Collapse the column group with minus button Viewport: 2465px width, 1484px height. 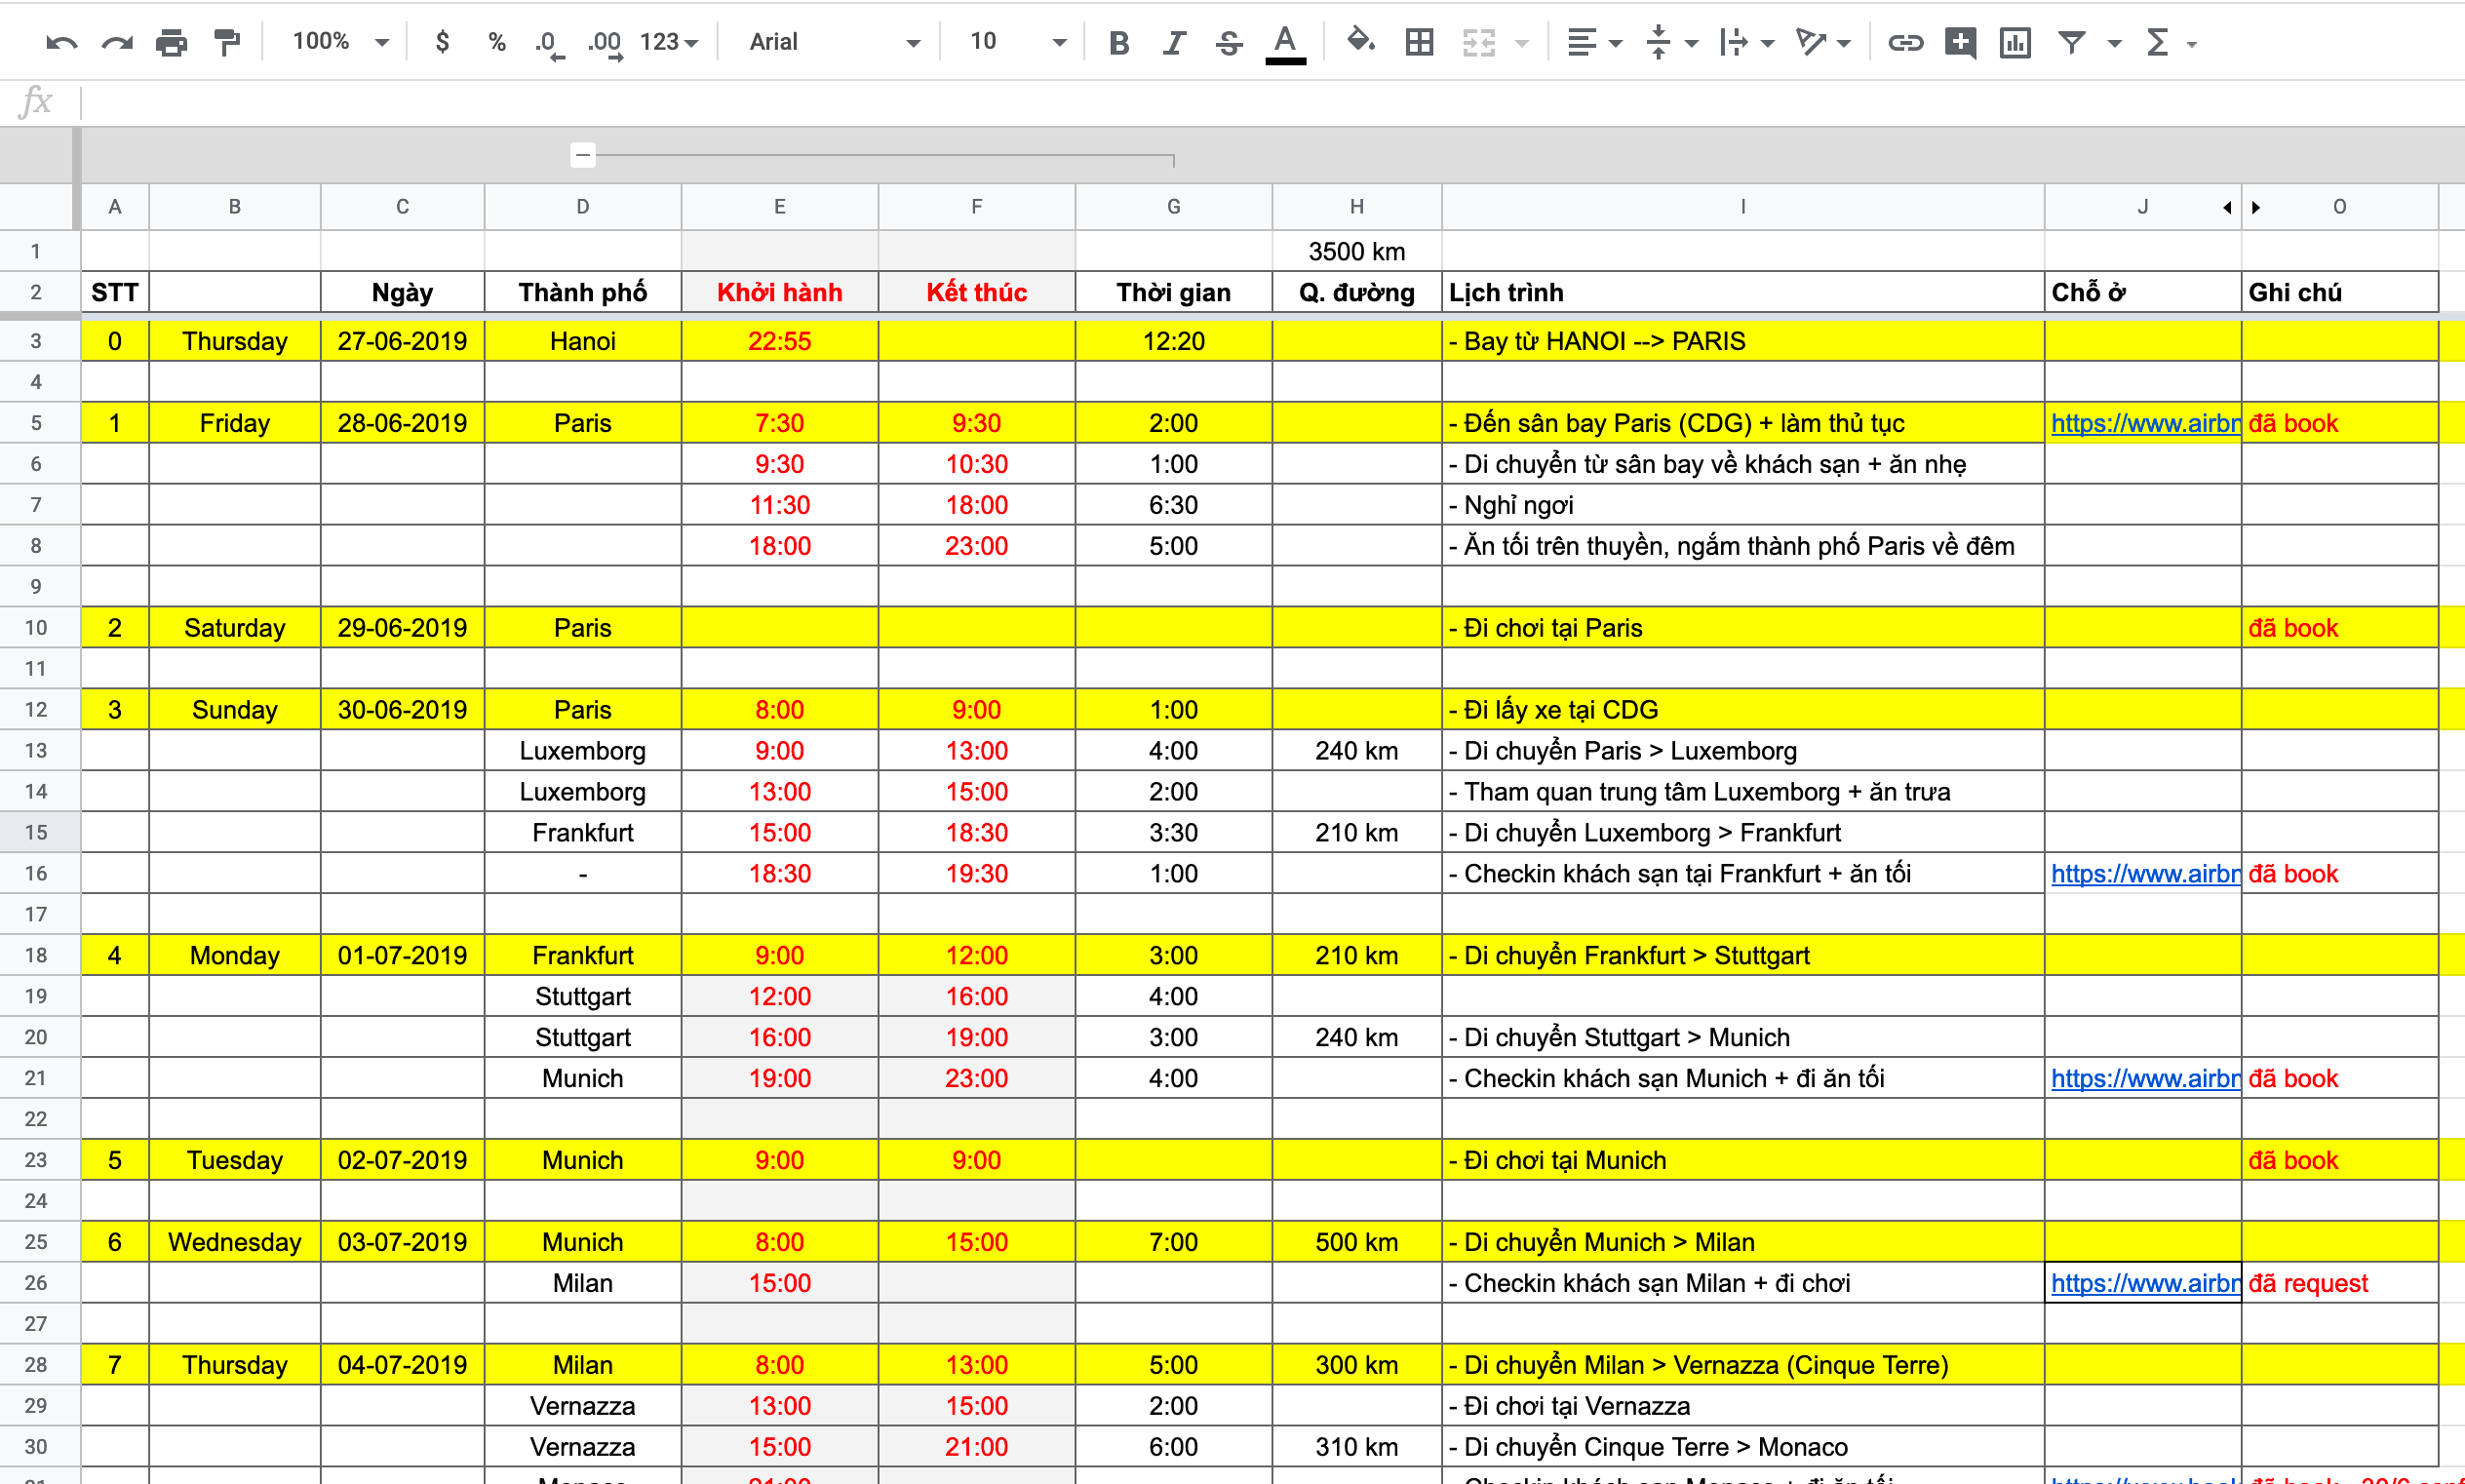[582, 155]
